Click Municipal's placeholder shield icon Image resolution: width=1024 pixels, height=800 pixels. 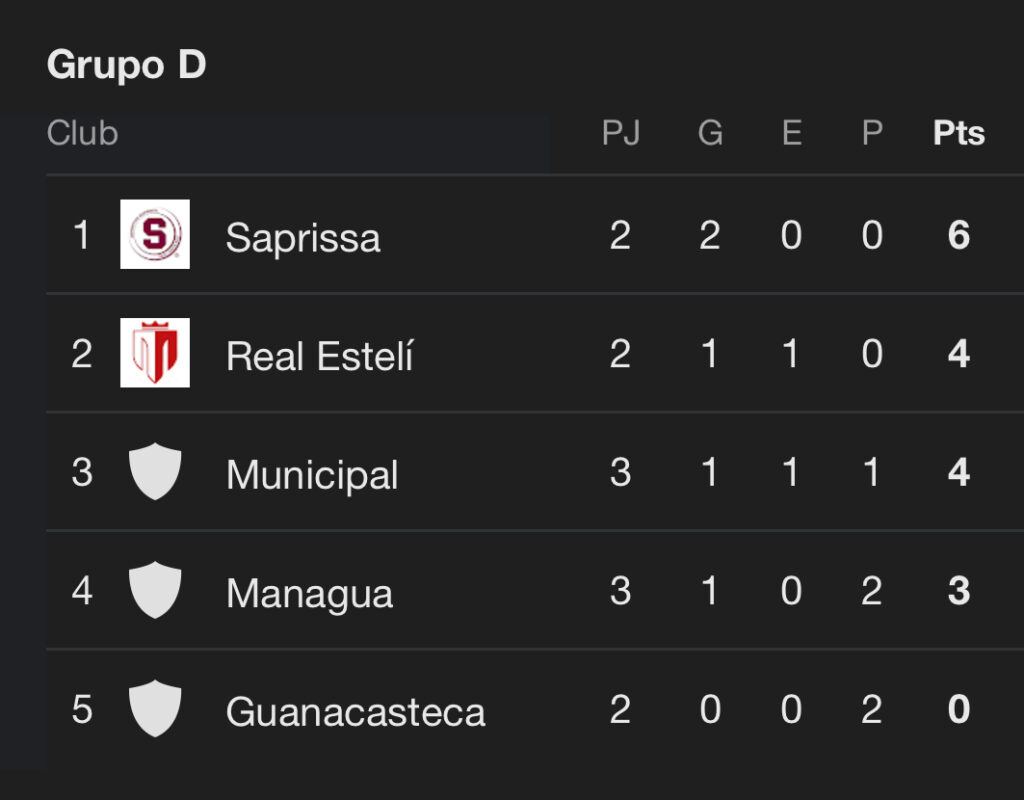155,472
